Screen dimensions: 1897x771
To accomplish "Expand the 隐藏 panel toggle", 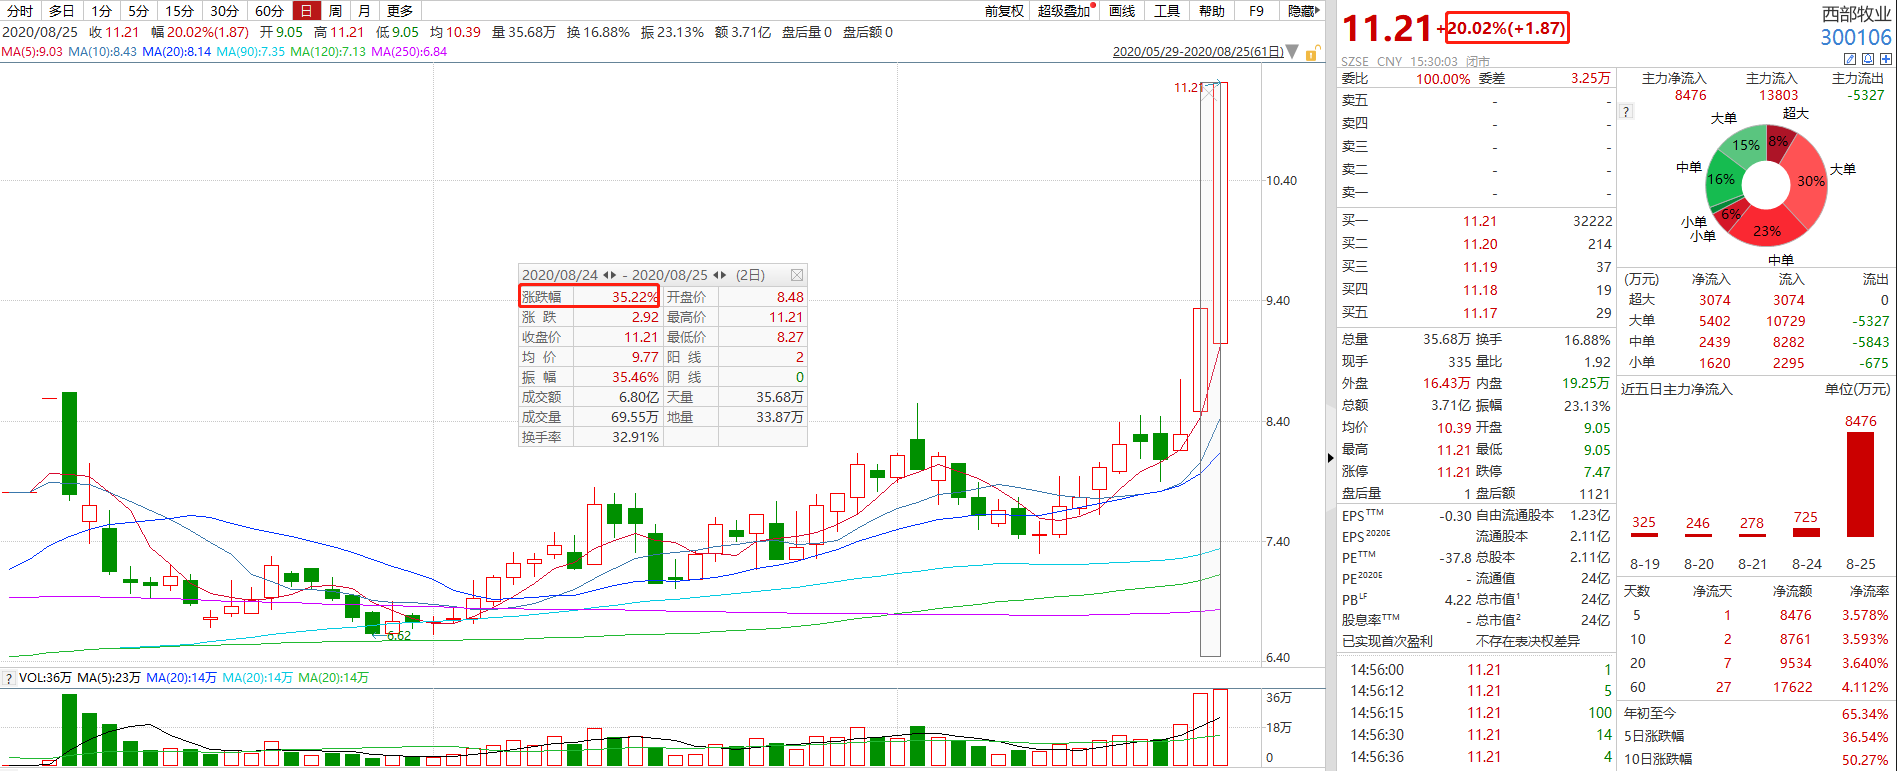I will [x=1303, y=11].
